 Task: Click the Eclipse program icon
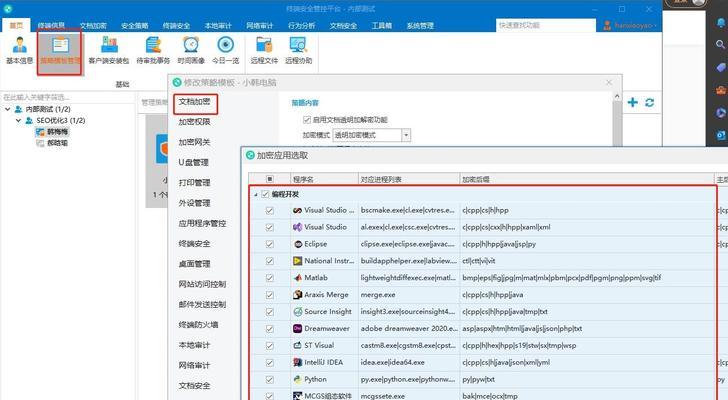point(298,244)
